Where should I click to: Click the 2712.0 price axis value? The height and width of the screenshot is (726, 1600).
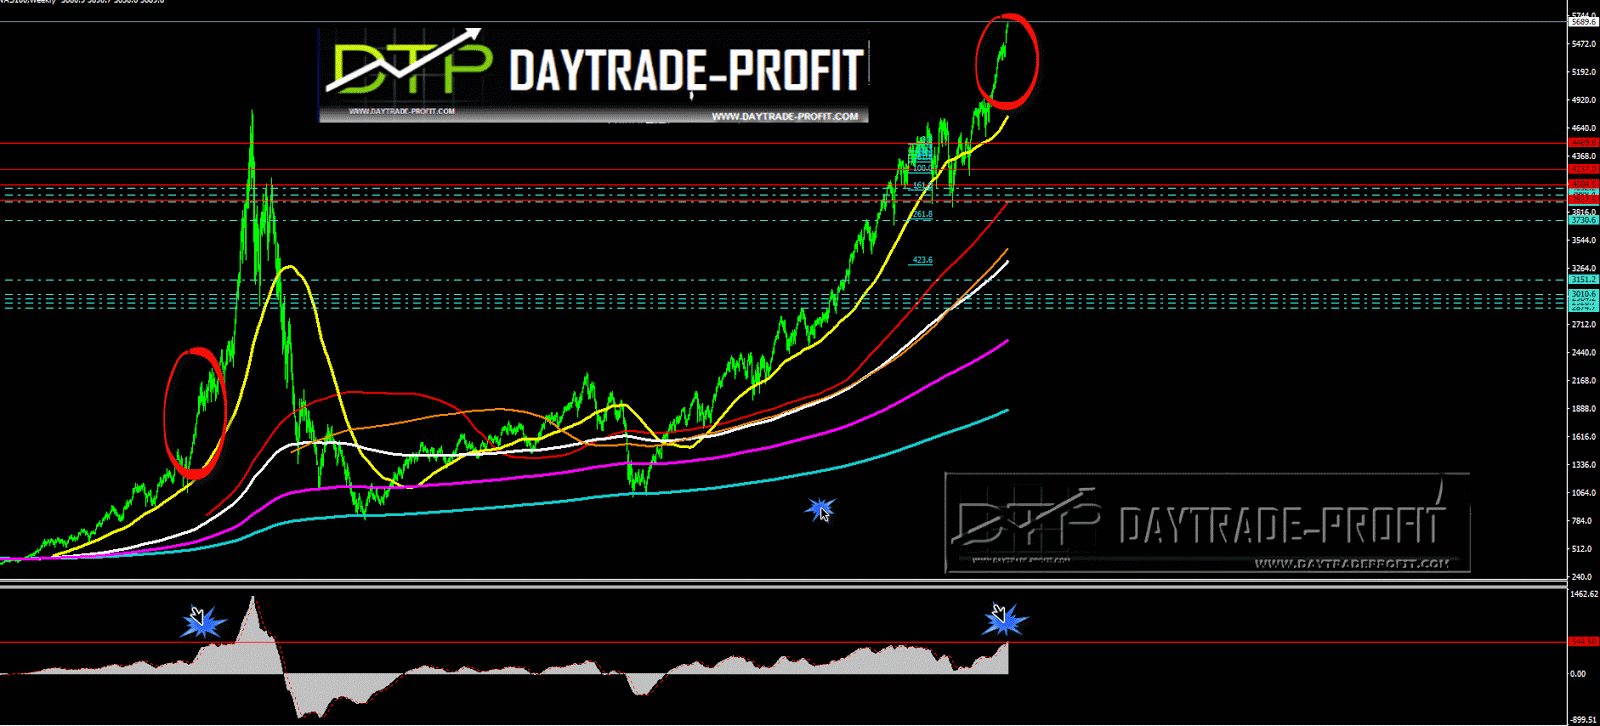[1583, 324]
